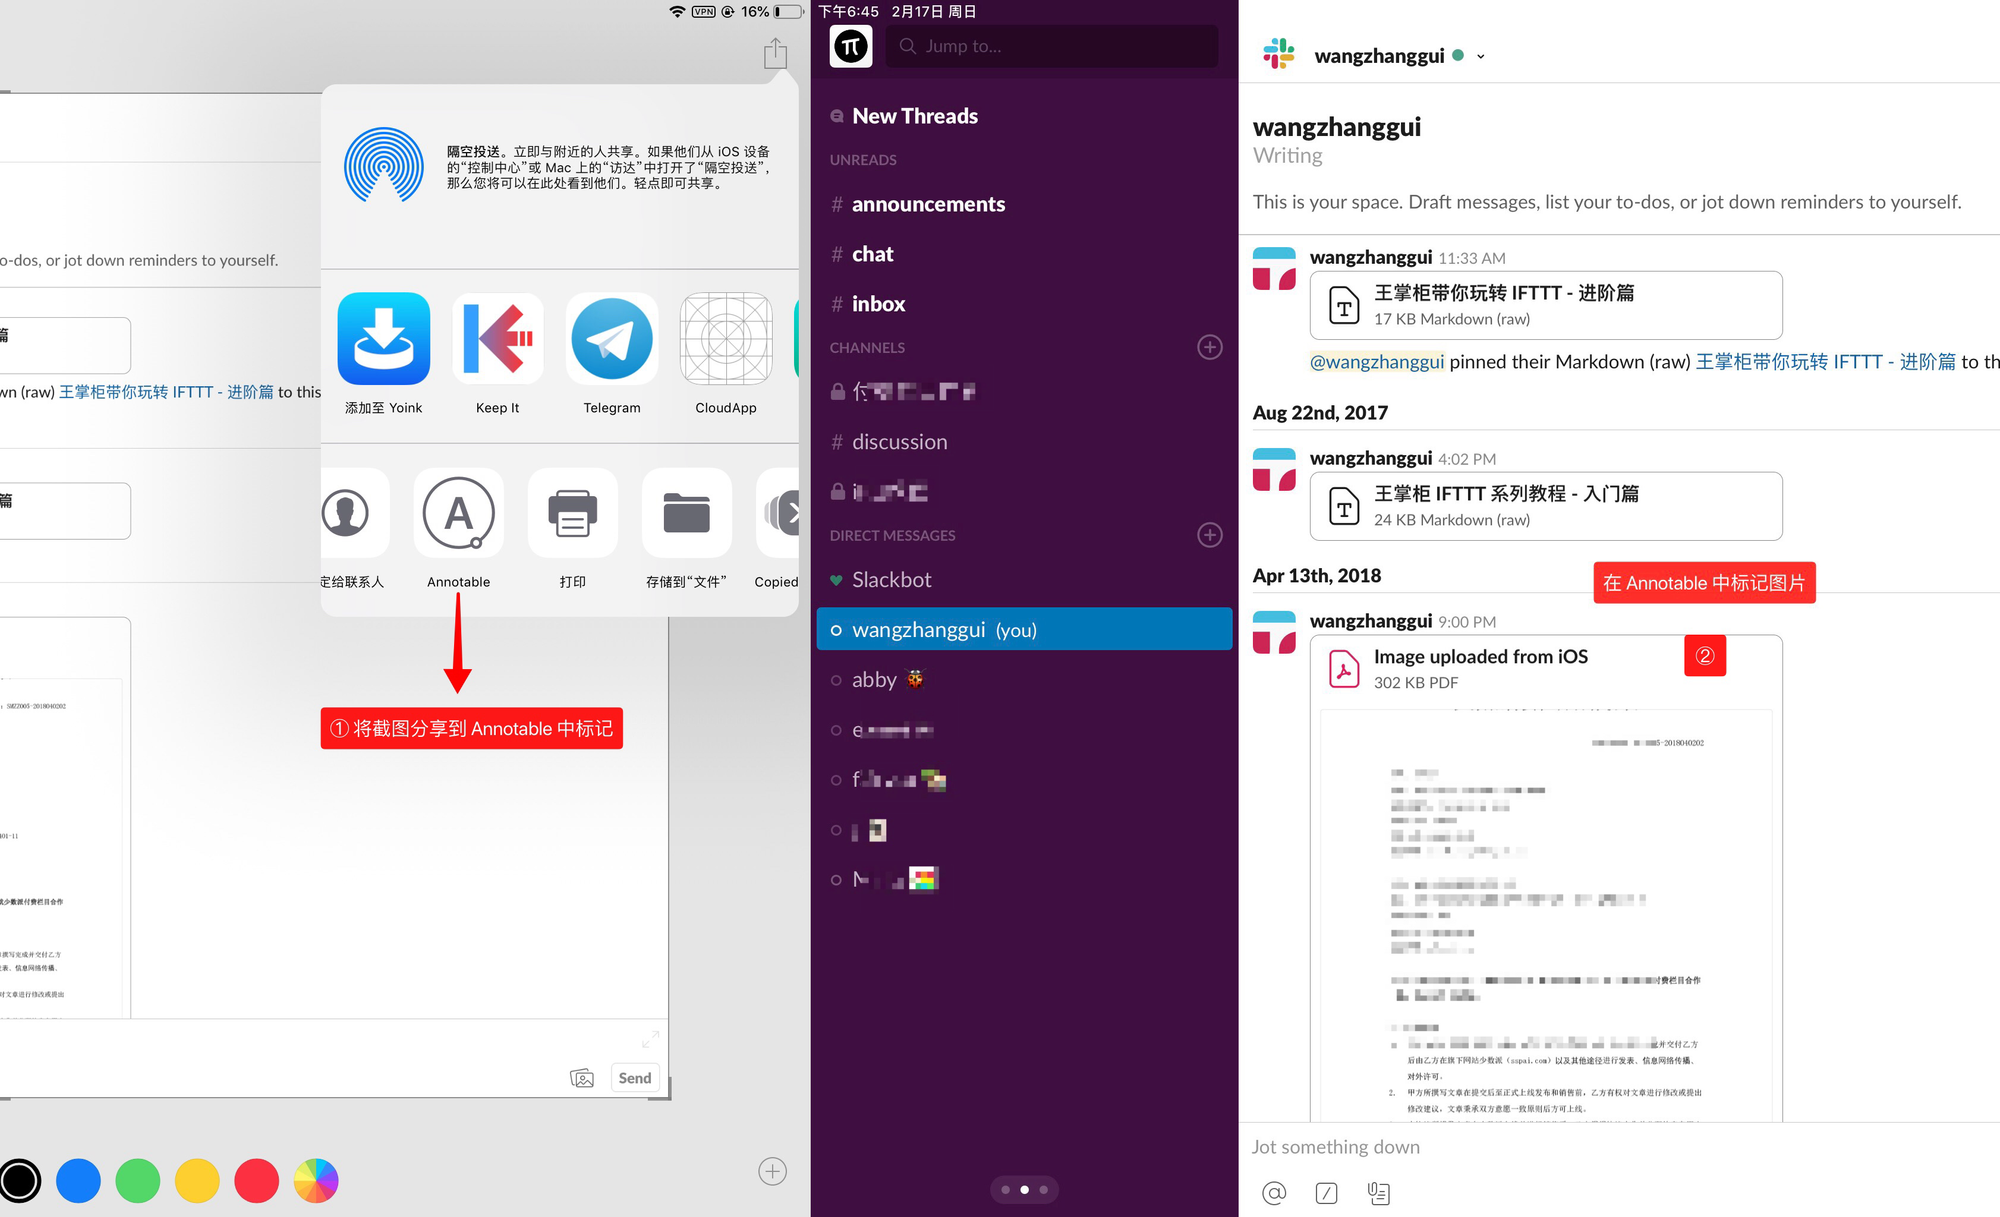
Task: Click the 4:02 PM message timestamp
Action: pos(1467,459)
